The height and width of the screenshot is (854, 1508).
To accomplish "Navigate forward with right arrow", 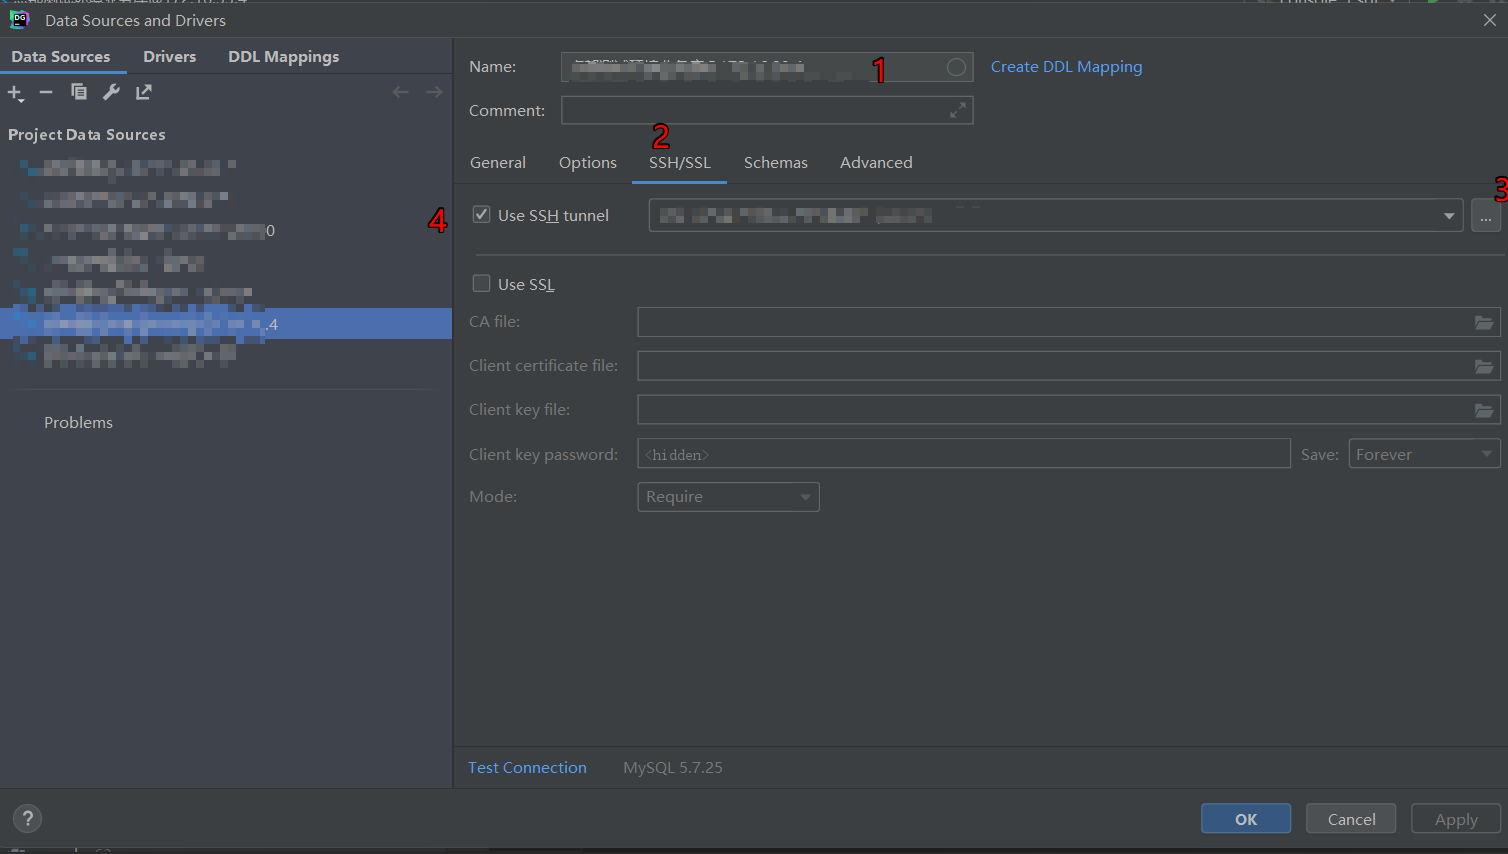I will tap(434, 92).
